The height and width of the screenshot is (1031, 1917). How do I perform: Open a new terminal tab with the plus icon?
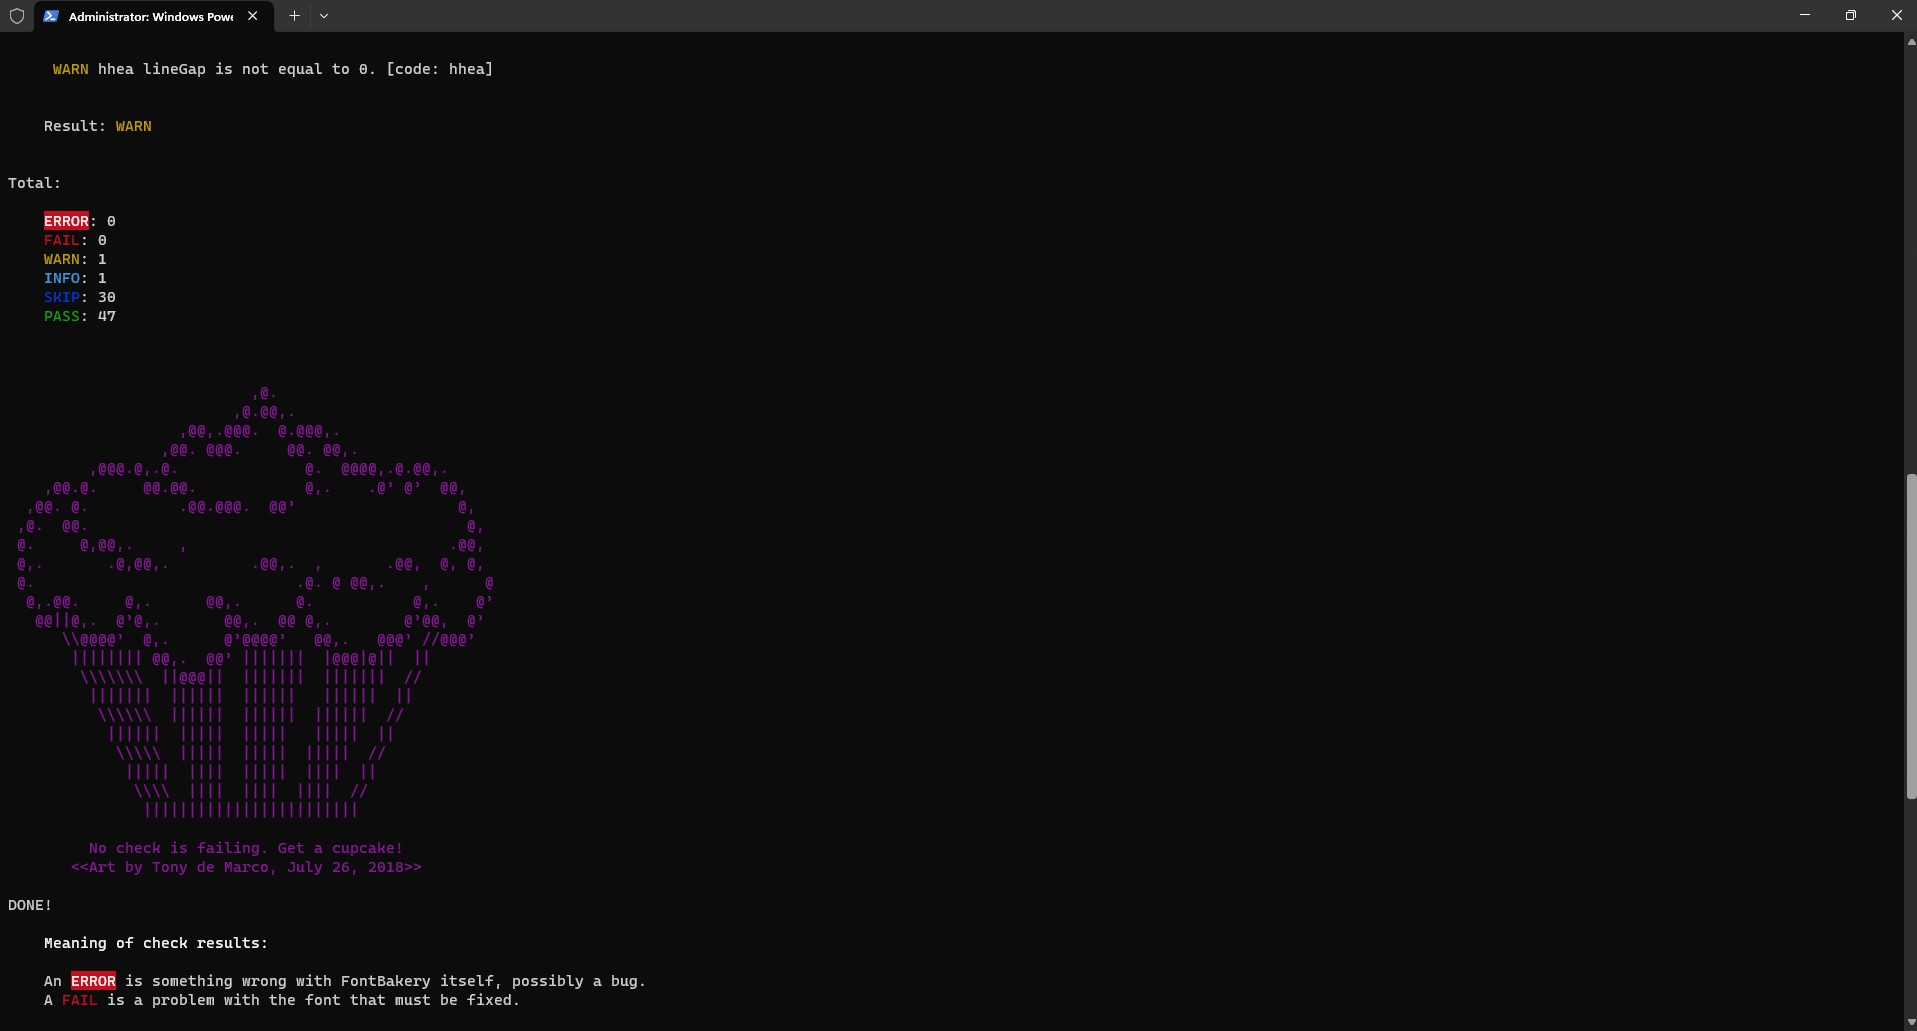(293, 16)
